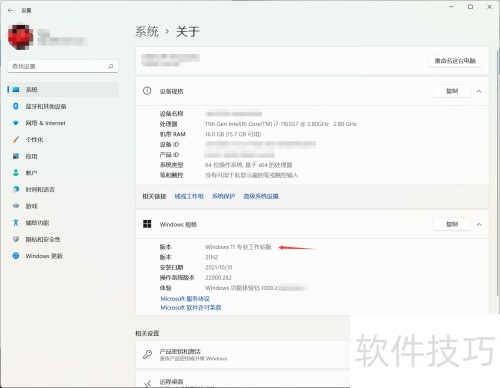
Task: Open the Microsoft 软件许可条款 link
Action: coord(191,307)
